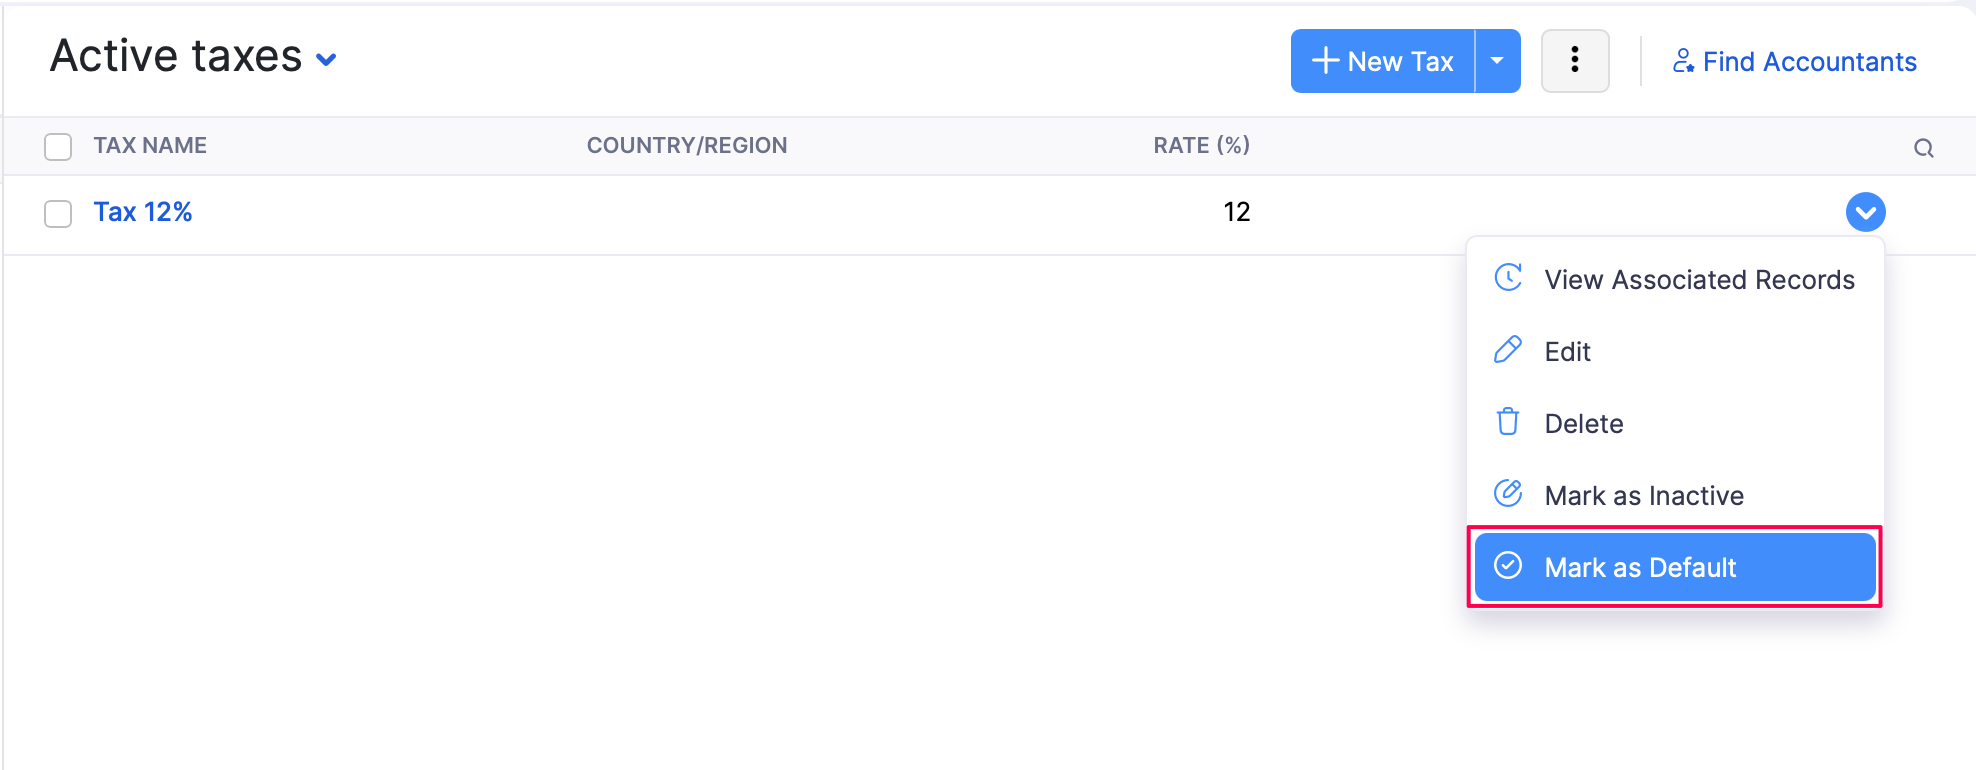1976x770 pixels.
Task: Click the checkmark circle icon for Mark as Default
Action: pyautogui.click(x=1508, y=566)
